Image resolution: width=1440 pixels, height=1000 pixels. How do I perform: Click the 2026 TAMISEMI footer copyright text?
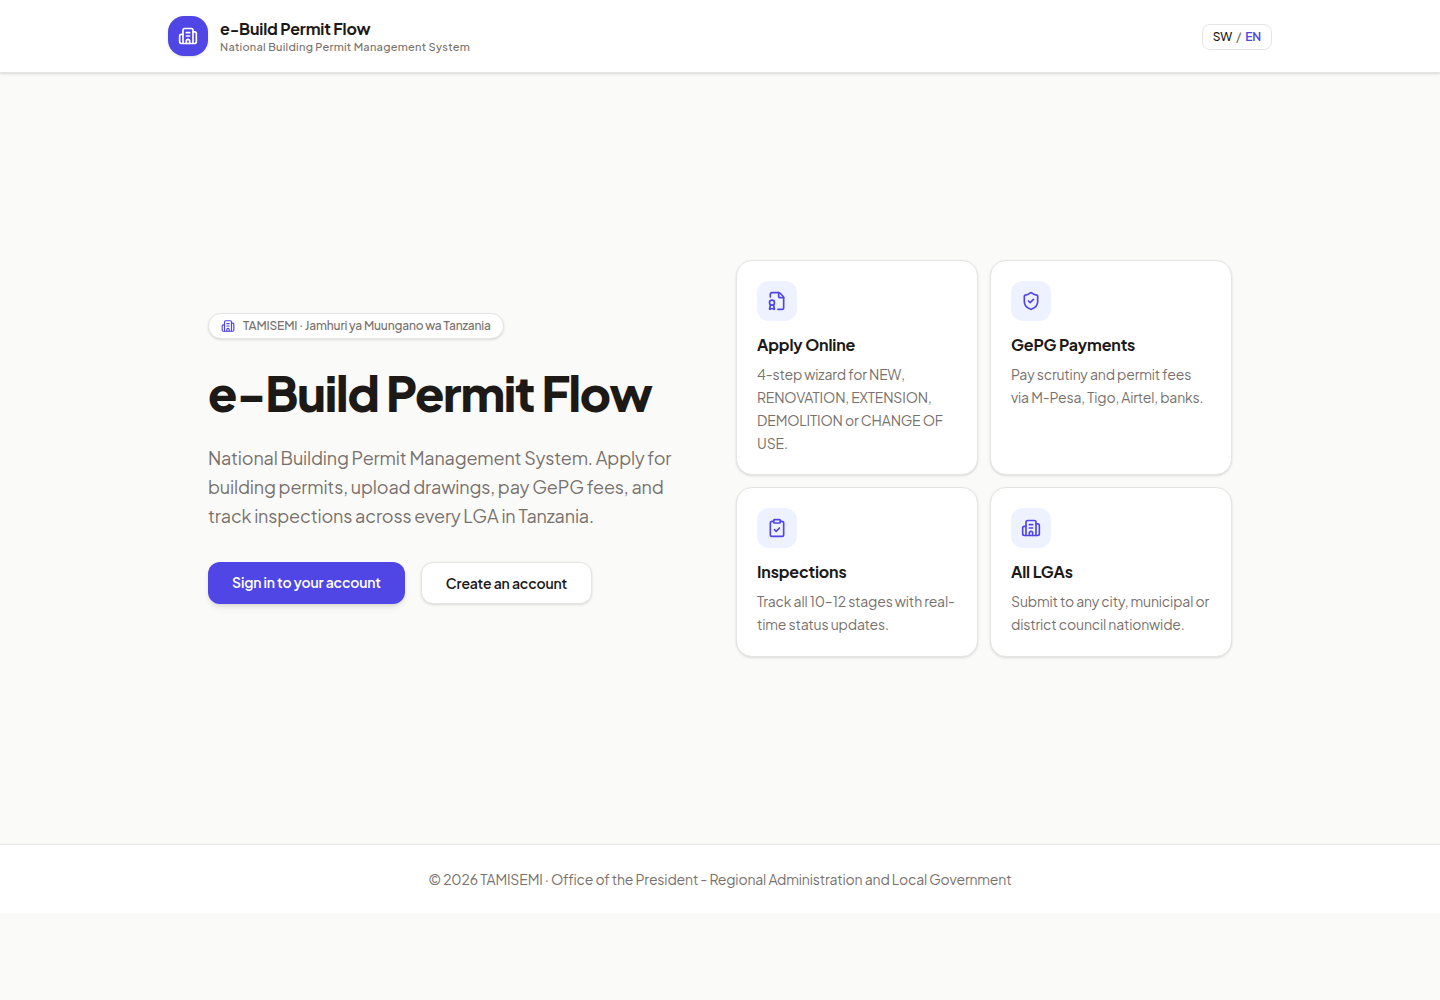720,880
